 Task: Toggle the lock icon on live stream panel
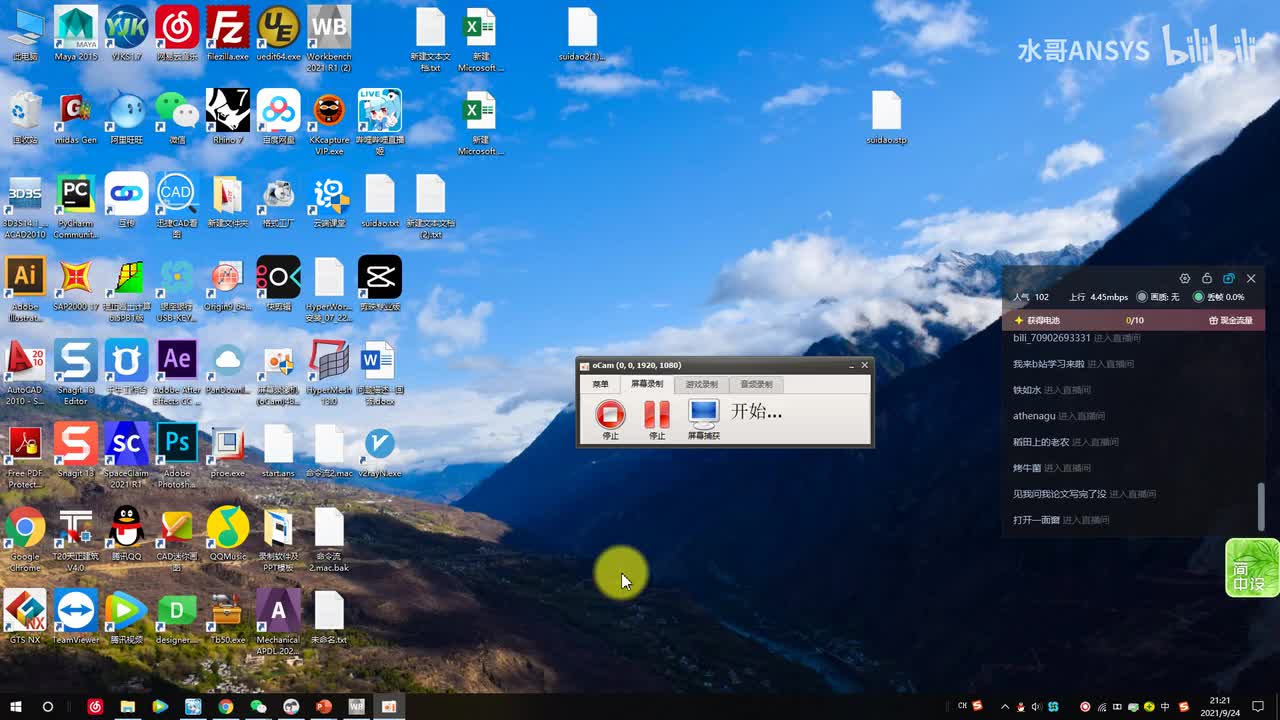pos(1207,279)
